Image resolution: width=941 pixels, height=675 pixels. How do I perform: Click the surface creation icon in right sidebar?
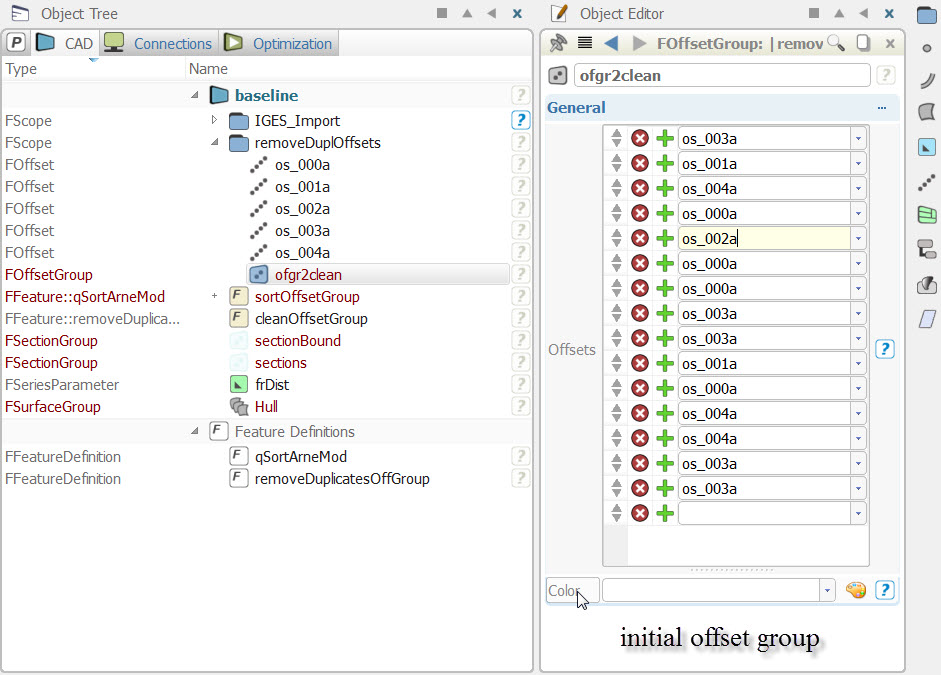pyautogui.click(x=926, y=113)
